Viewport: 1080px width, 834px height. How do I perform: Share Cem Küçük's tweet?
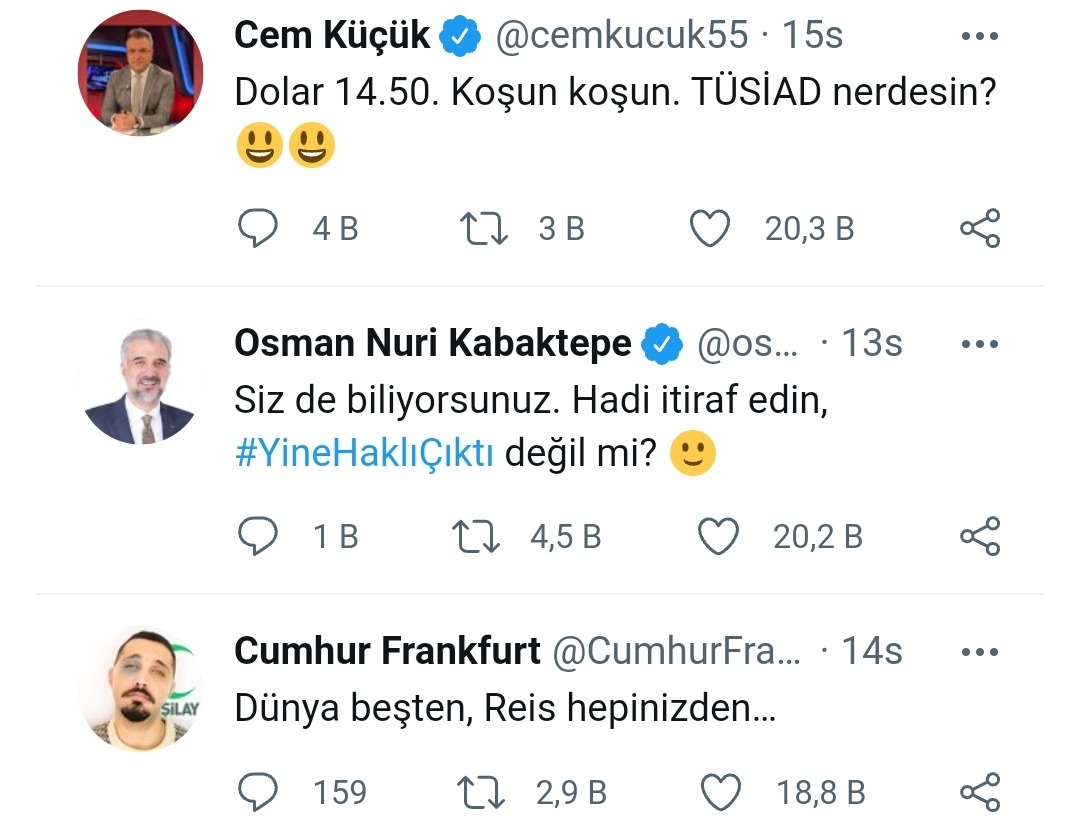(980, 229)
